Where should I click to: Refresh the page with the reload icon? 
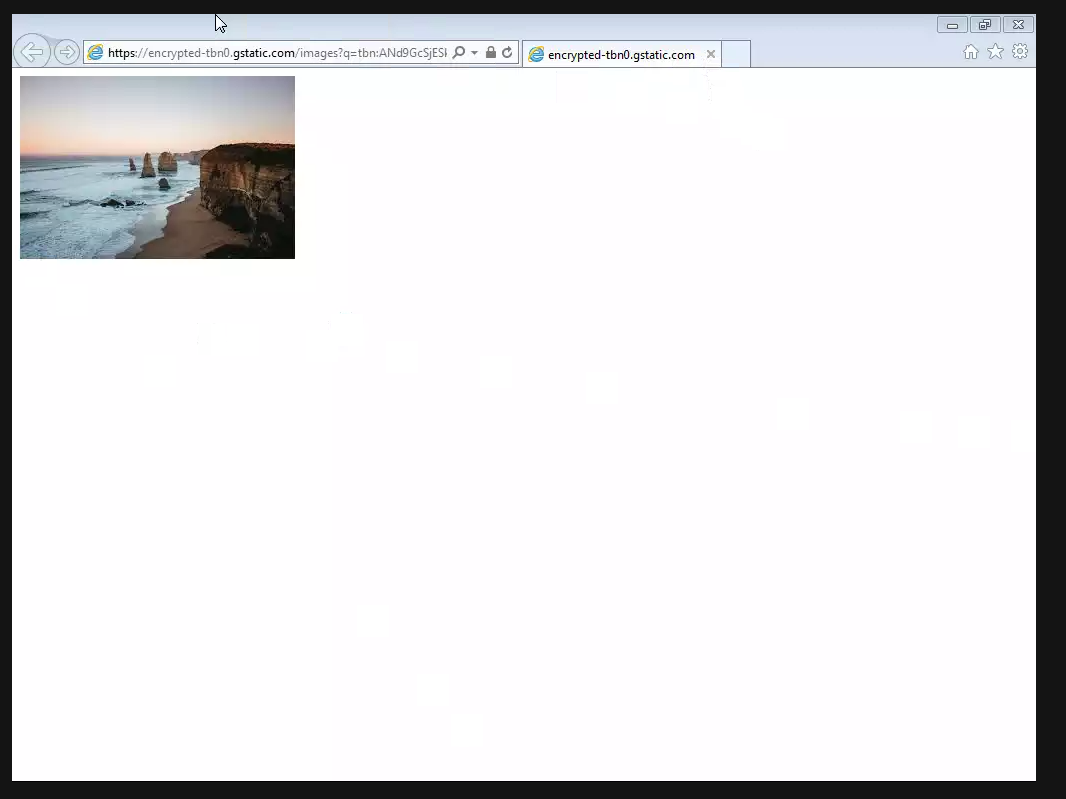point(507,52)
